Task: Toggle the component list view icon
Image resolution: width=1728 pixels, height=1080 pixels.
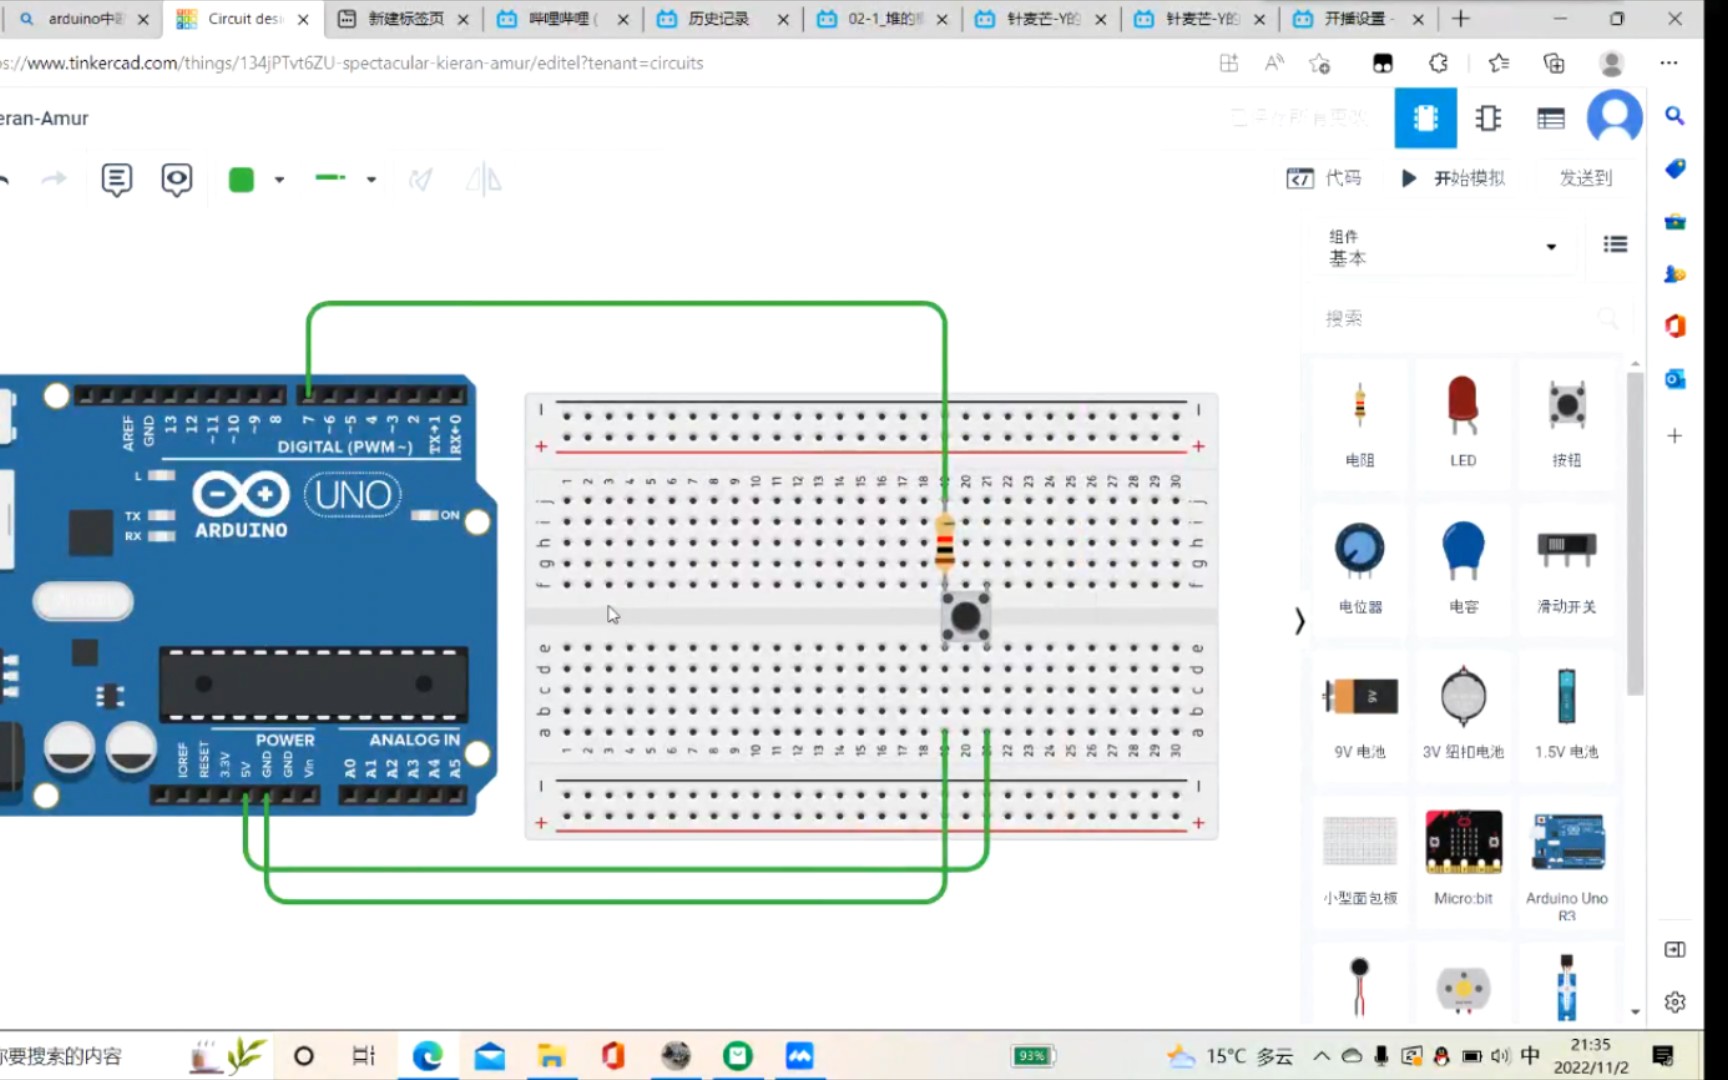Action: [x=1615, y=244]
